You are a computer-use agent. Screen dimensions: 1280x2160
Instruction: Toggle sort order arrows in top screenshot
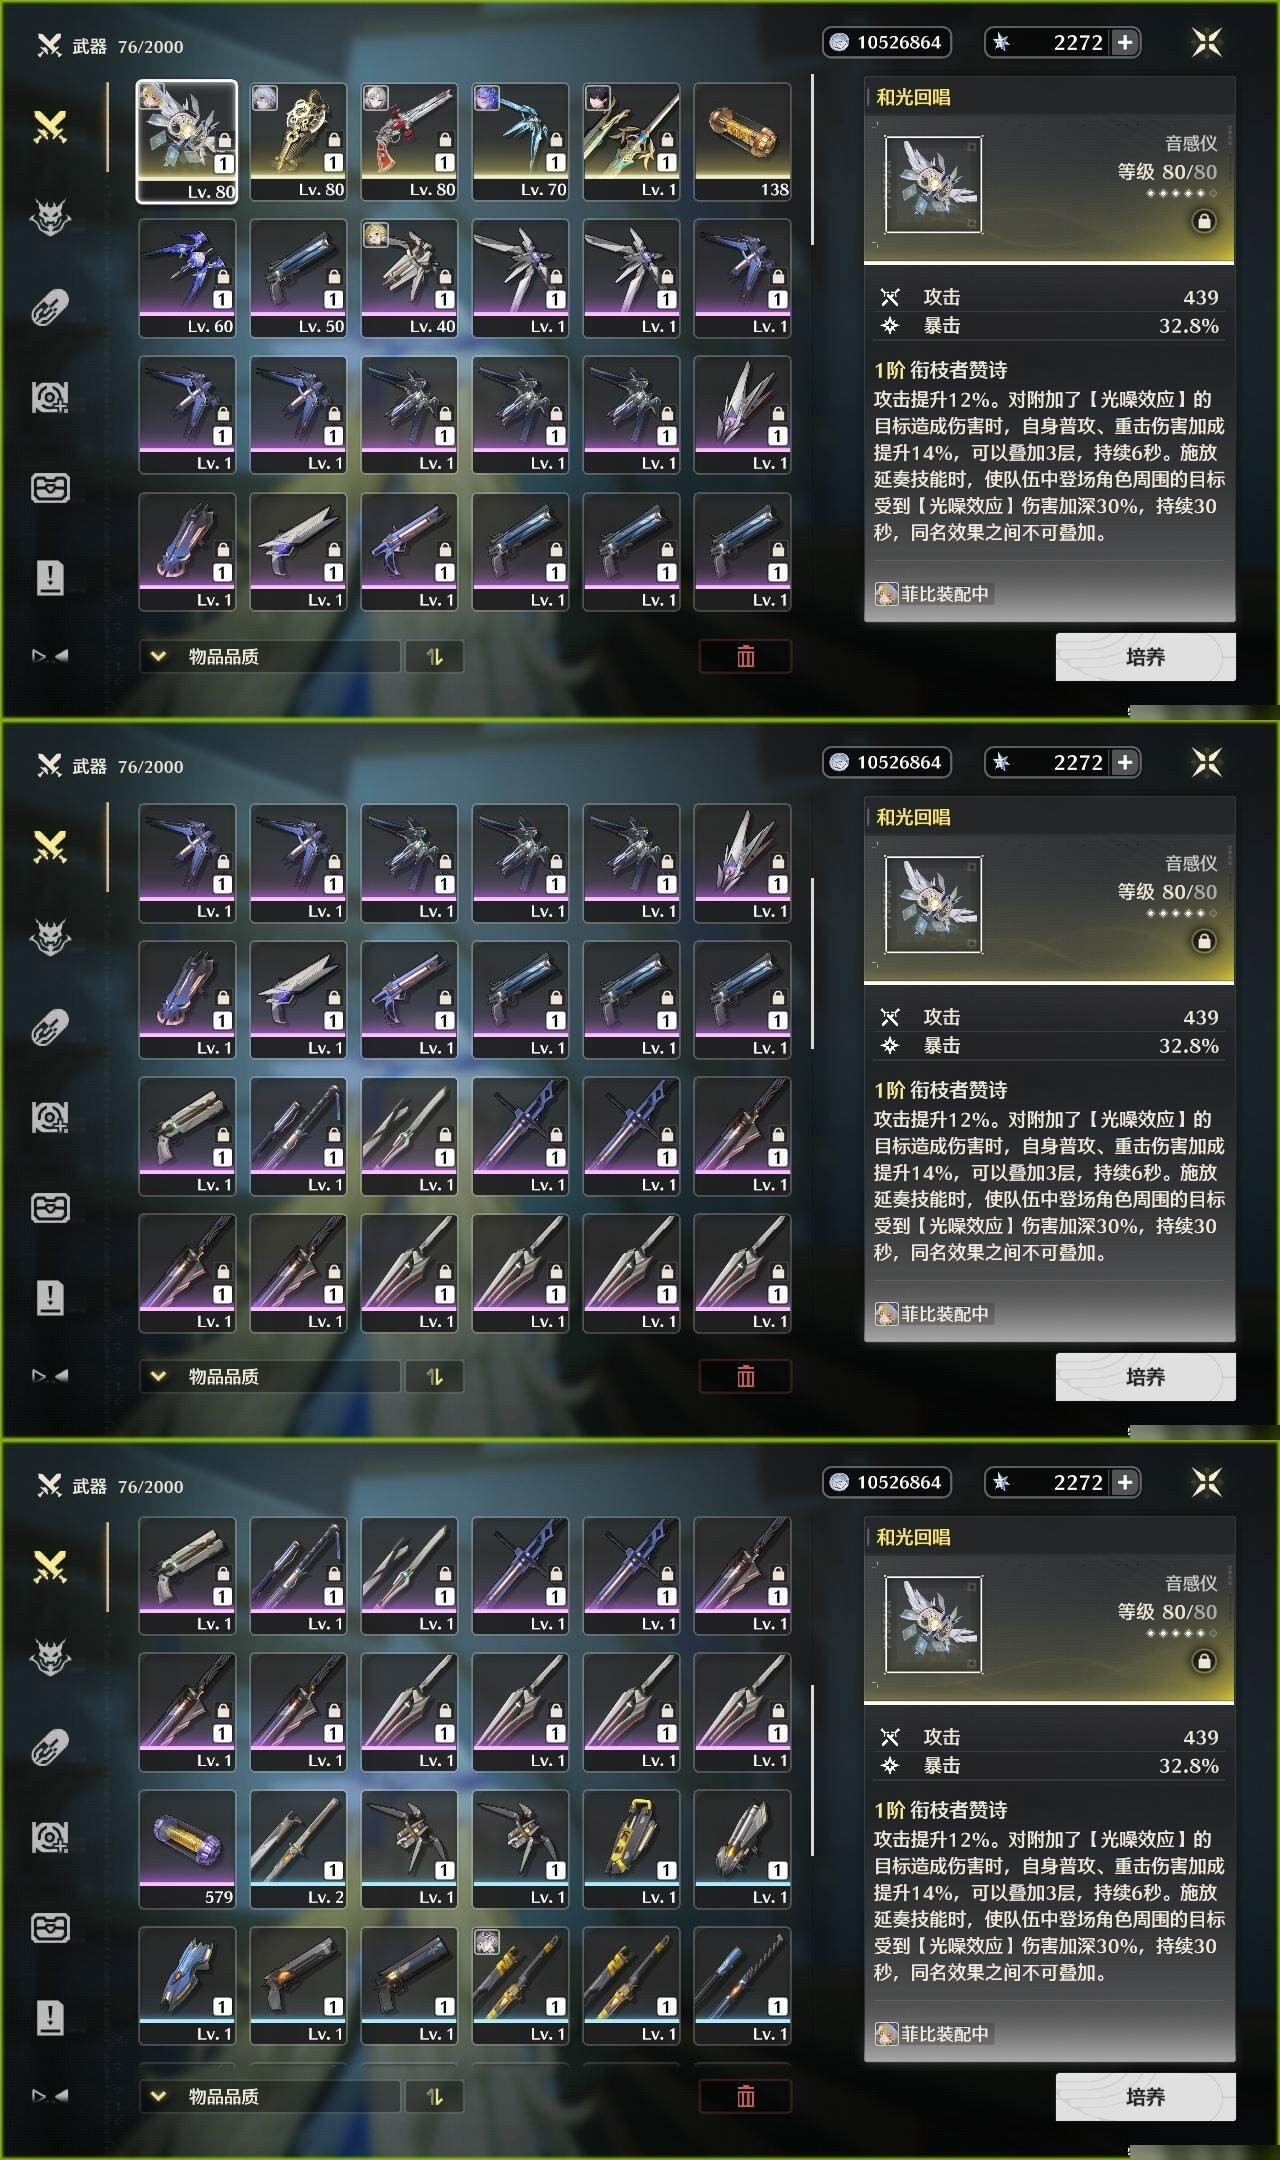click(x=434, y=657)
